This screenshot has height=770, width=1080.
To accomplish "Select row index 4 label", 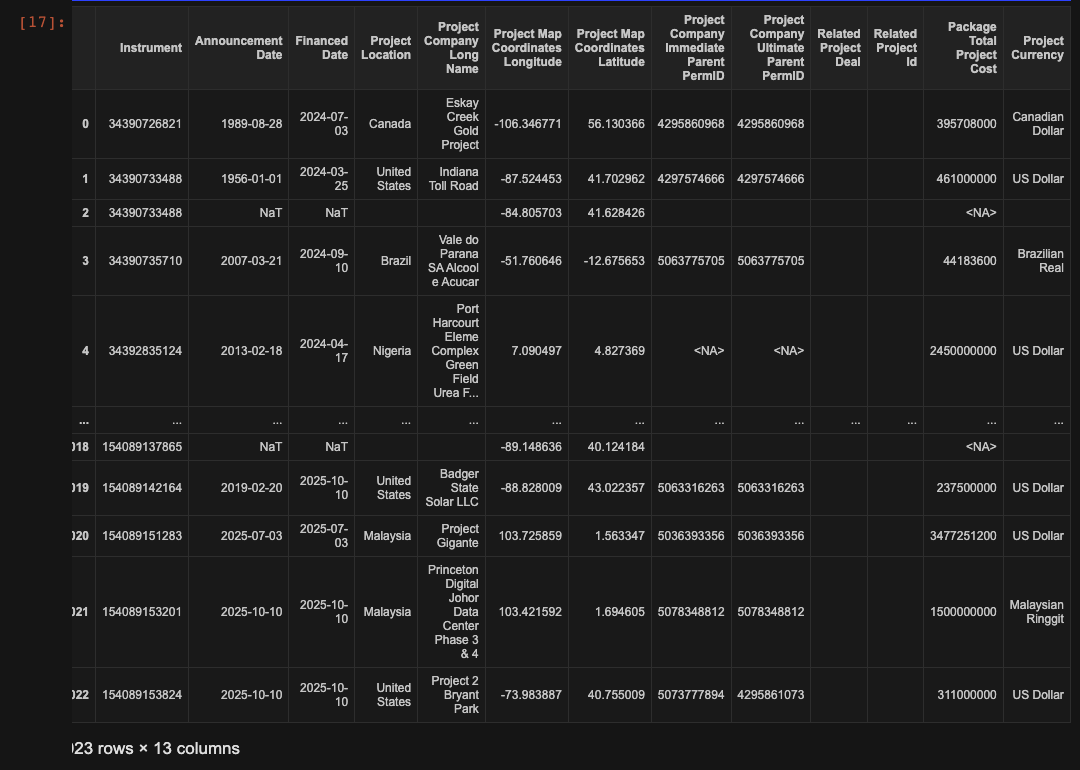I will (x=85, y=351).
